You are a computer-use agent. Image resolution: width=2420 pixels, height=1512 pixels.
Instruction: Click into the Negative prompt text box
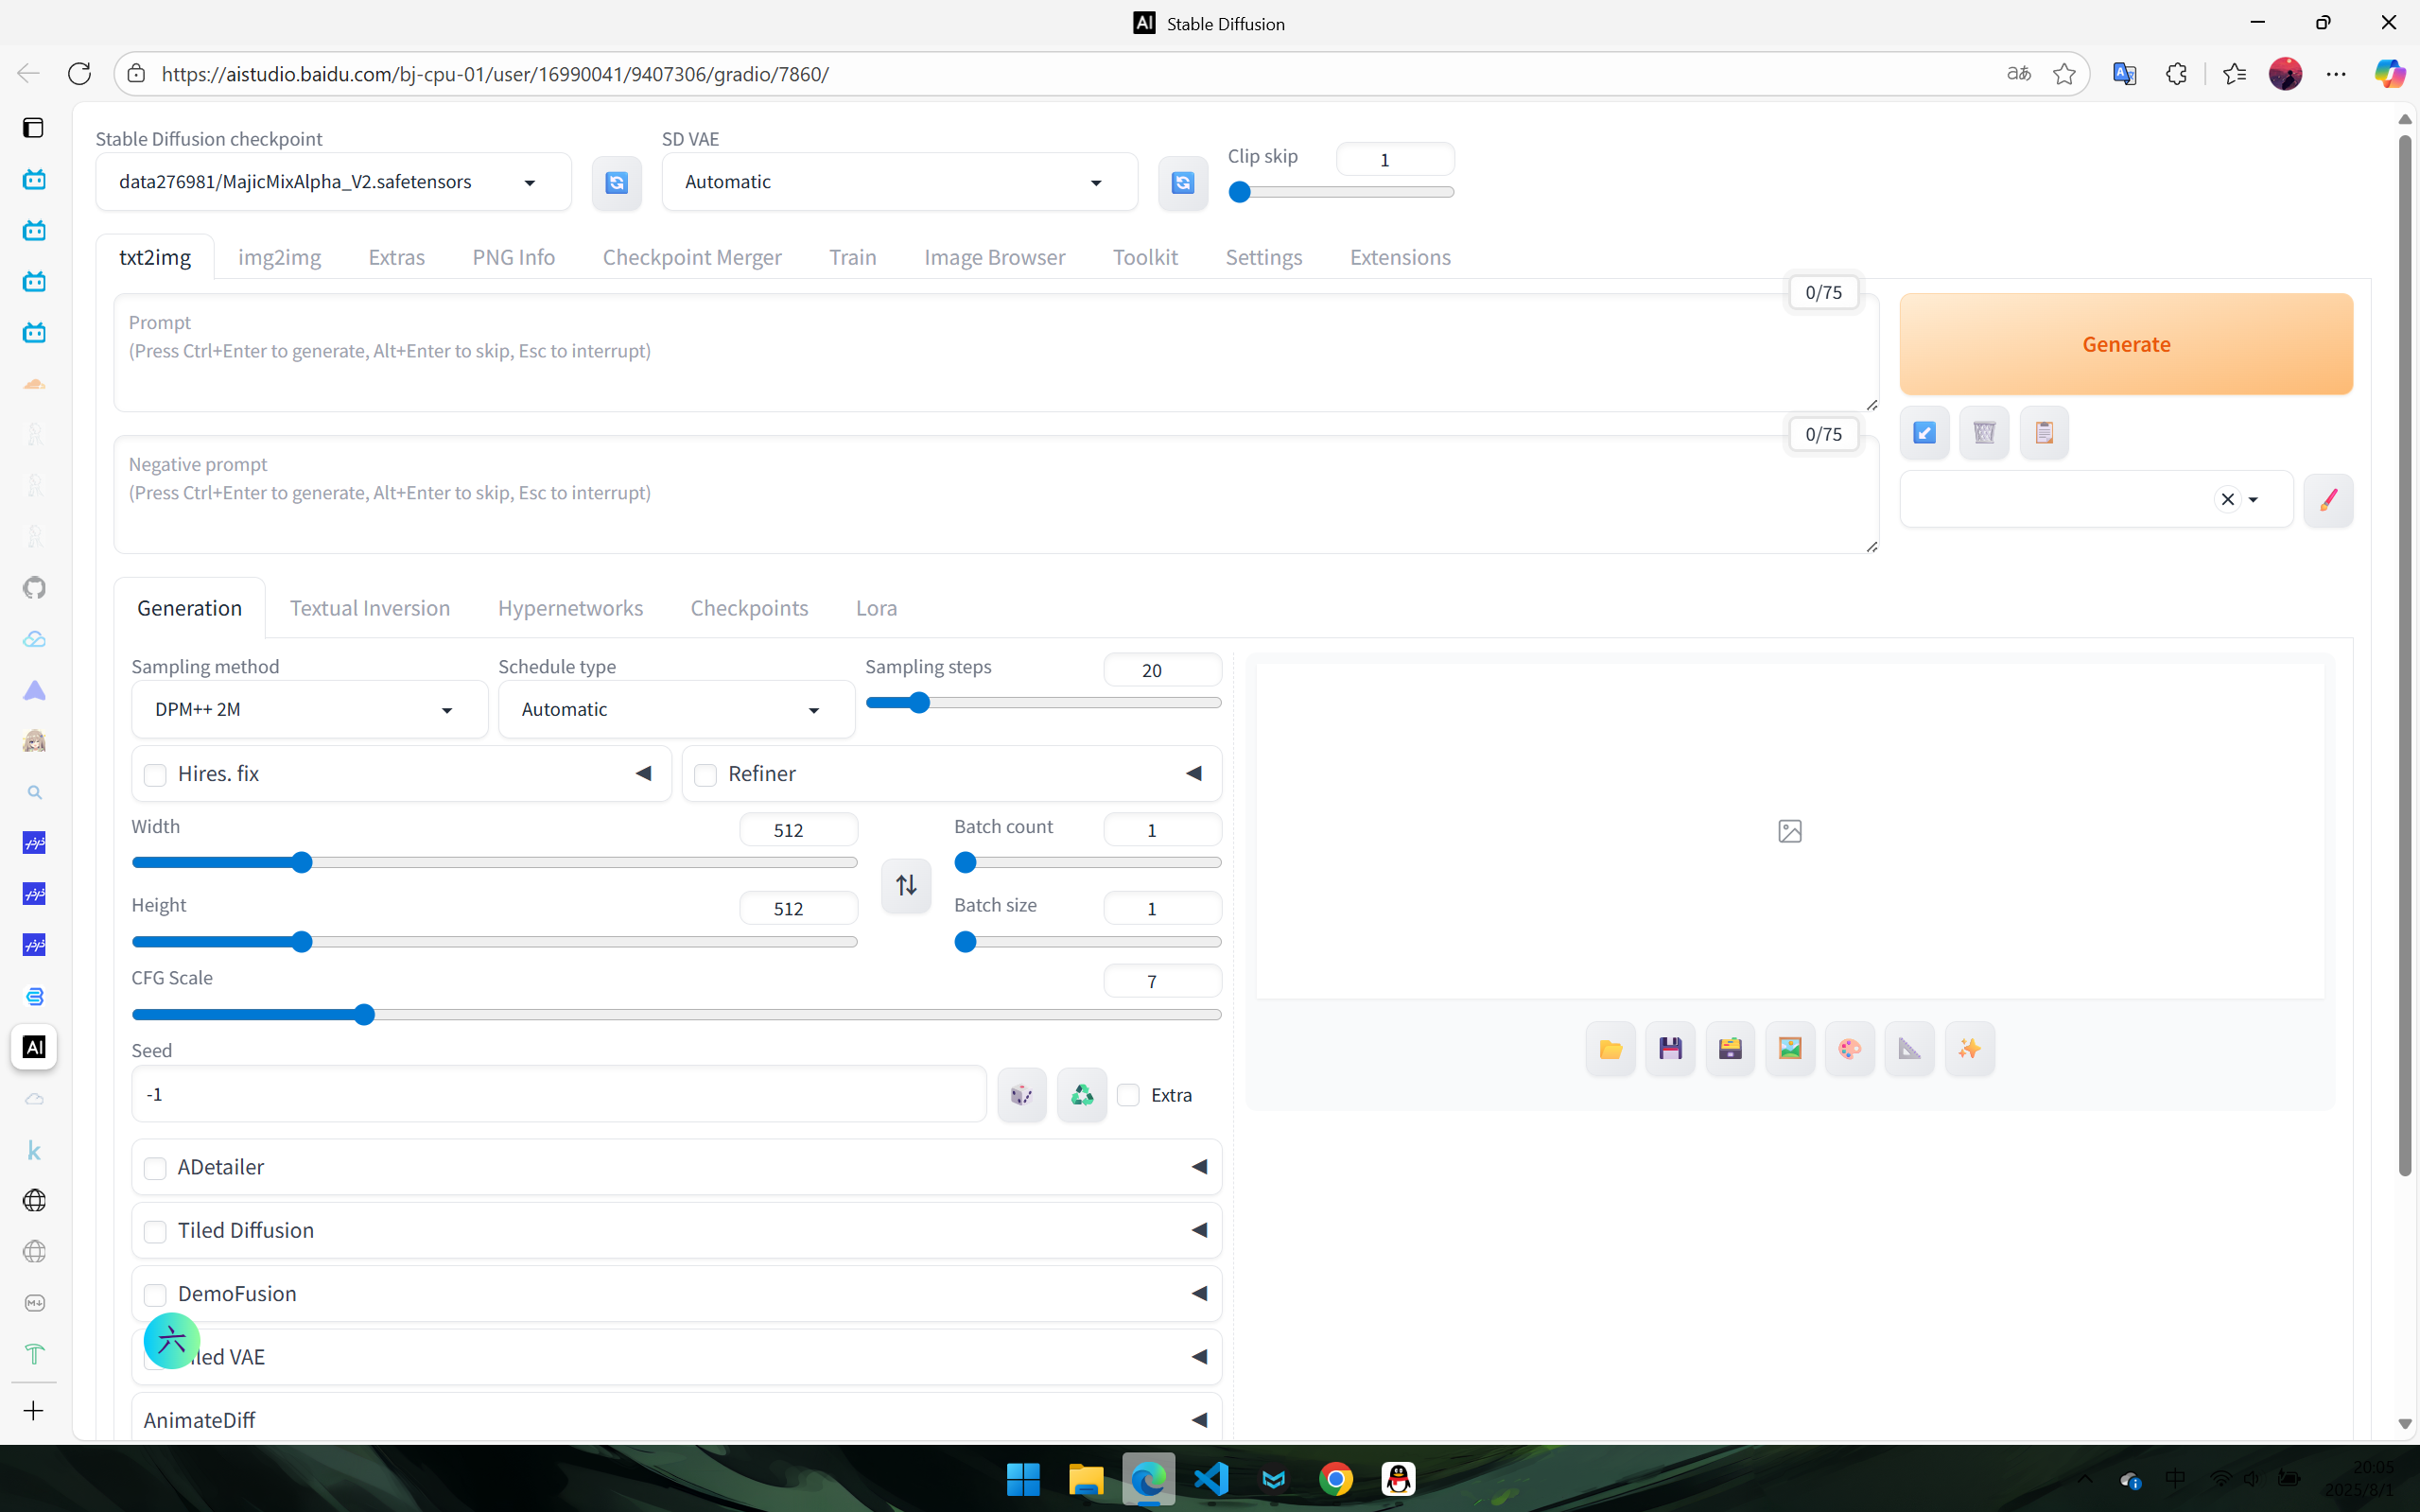pyautogui.click(x=995, y=495)
